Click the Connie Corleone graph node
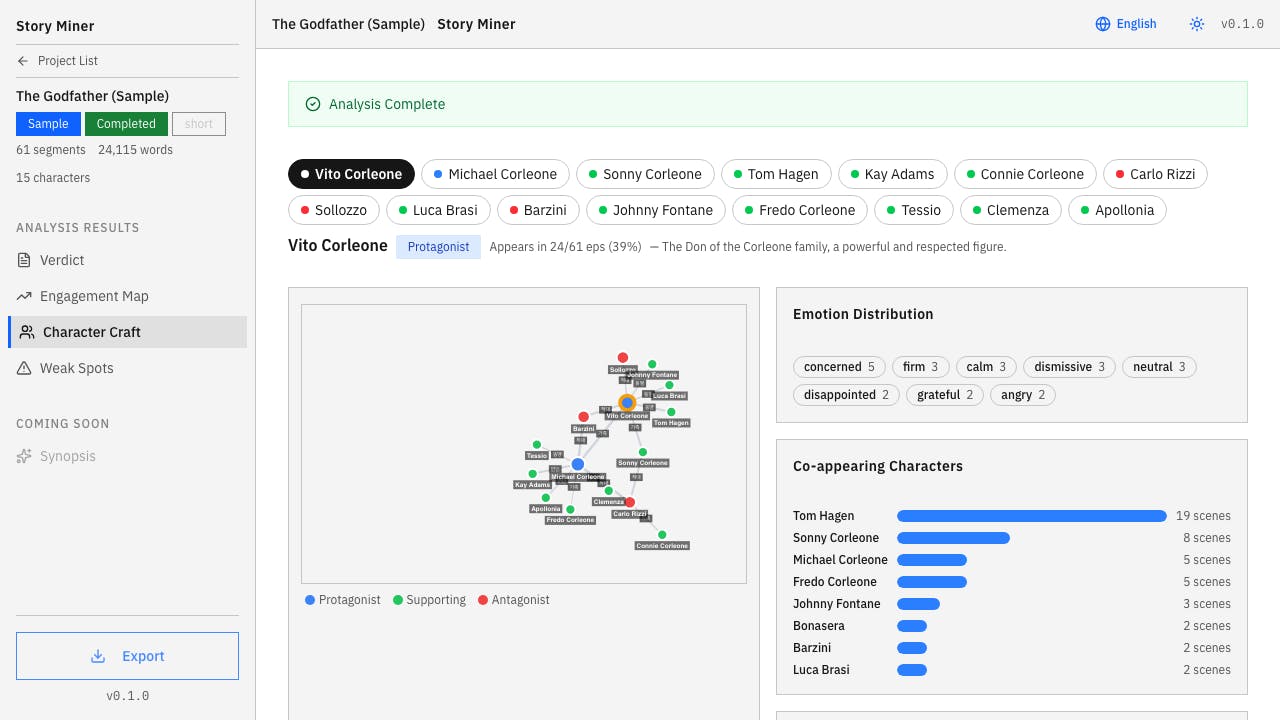This screenshot has width=1280, height=720. 662,535
